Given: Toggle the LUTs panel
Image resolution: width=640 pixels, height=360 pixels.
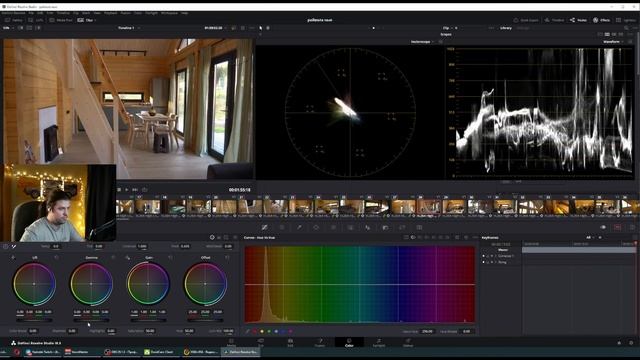Looking at the screenshot, I should click(x=36, y=20).
